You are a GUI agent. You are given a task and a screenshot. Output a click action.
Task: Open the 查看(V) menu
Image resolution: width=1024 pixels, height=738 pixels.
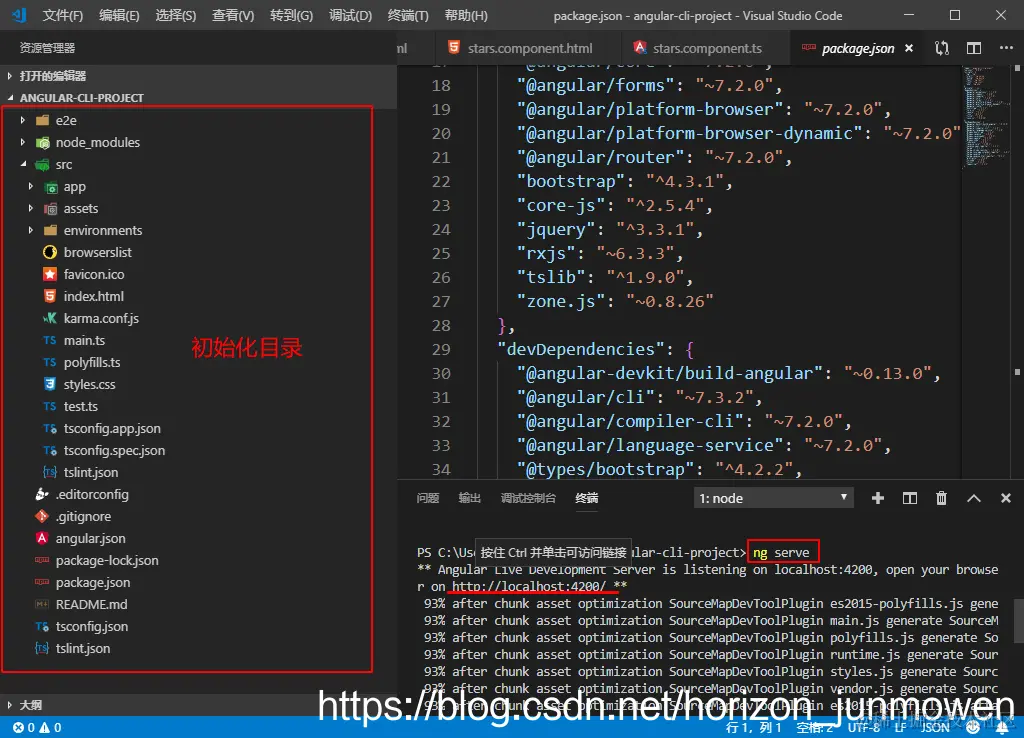[232, 15]
